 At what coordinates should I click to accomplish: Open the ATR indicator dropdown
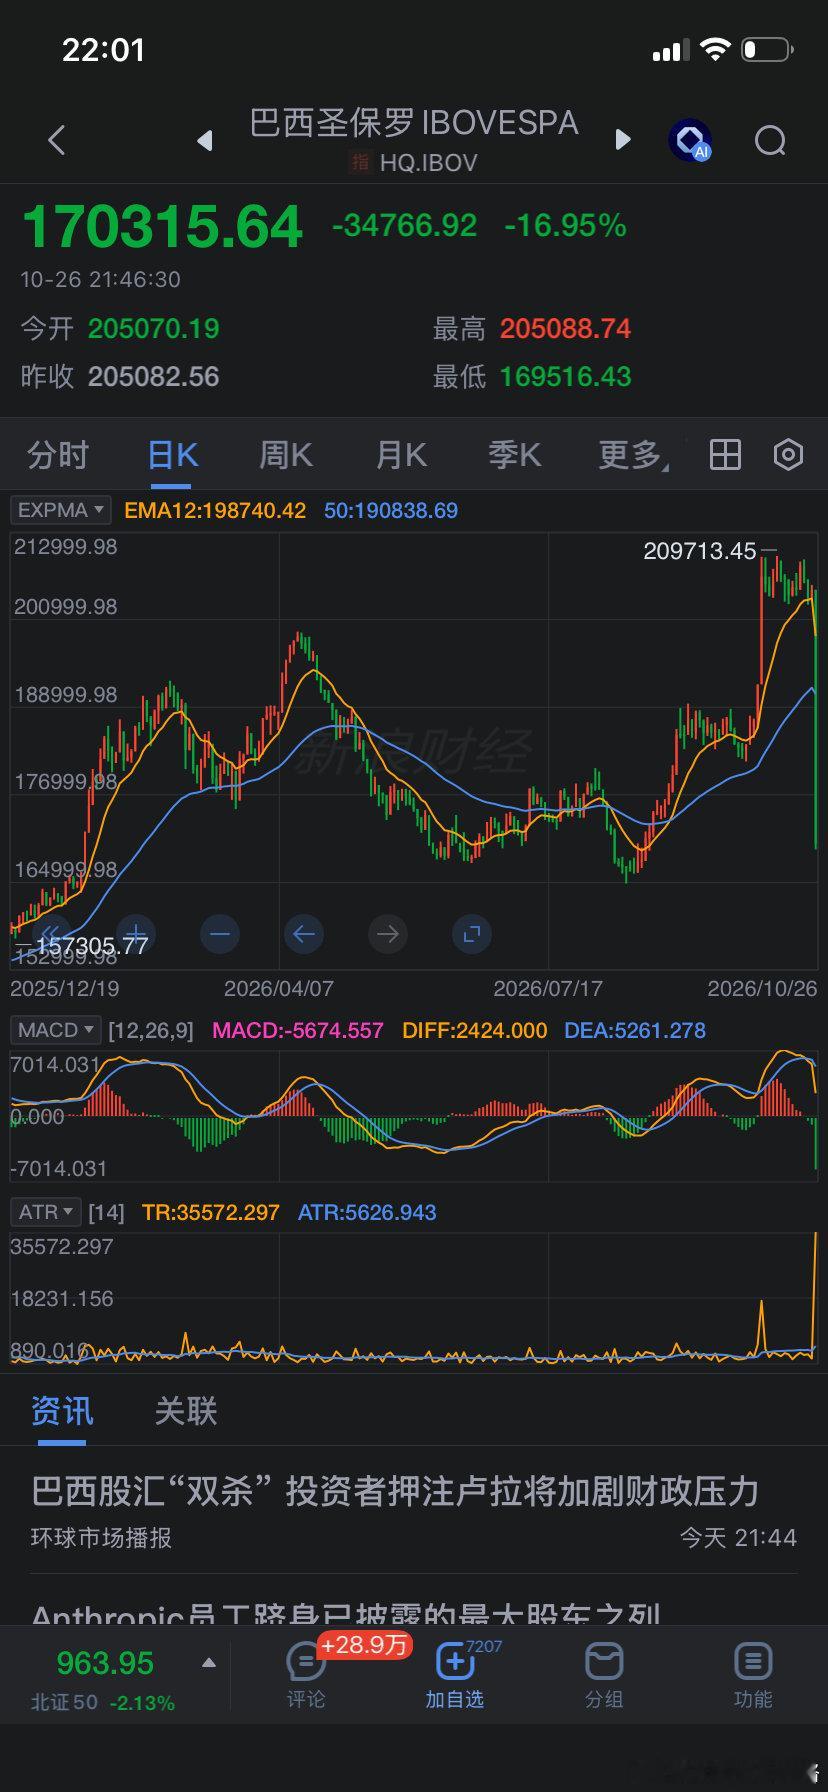46,1212
